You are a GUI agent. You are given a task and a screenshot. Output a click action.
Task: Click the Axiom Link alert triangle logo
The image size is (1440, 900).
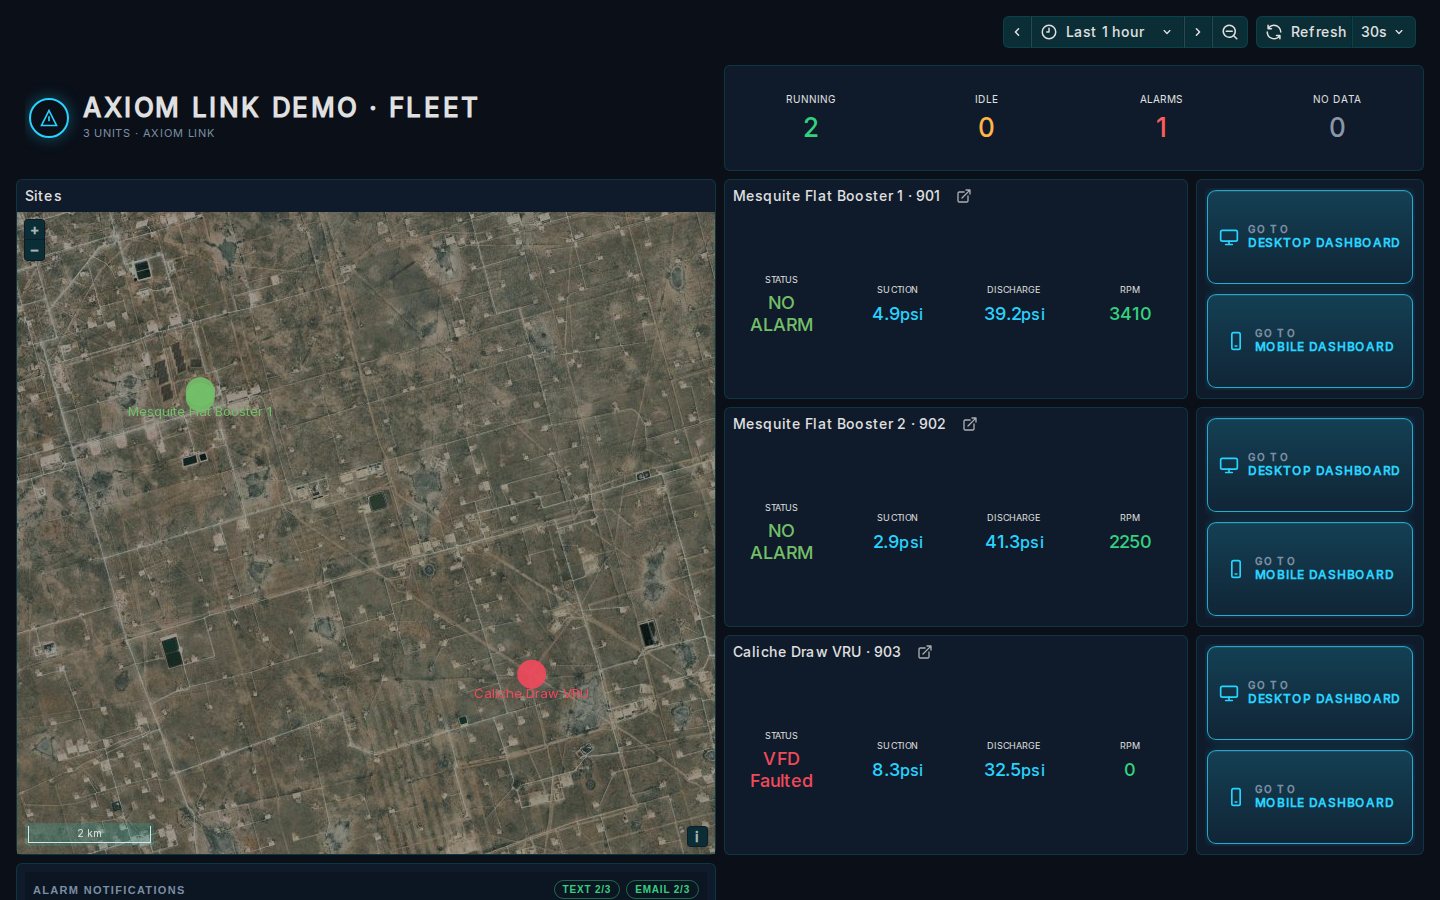click(49, 118)
